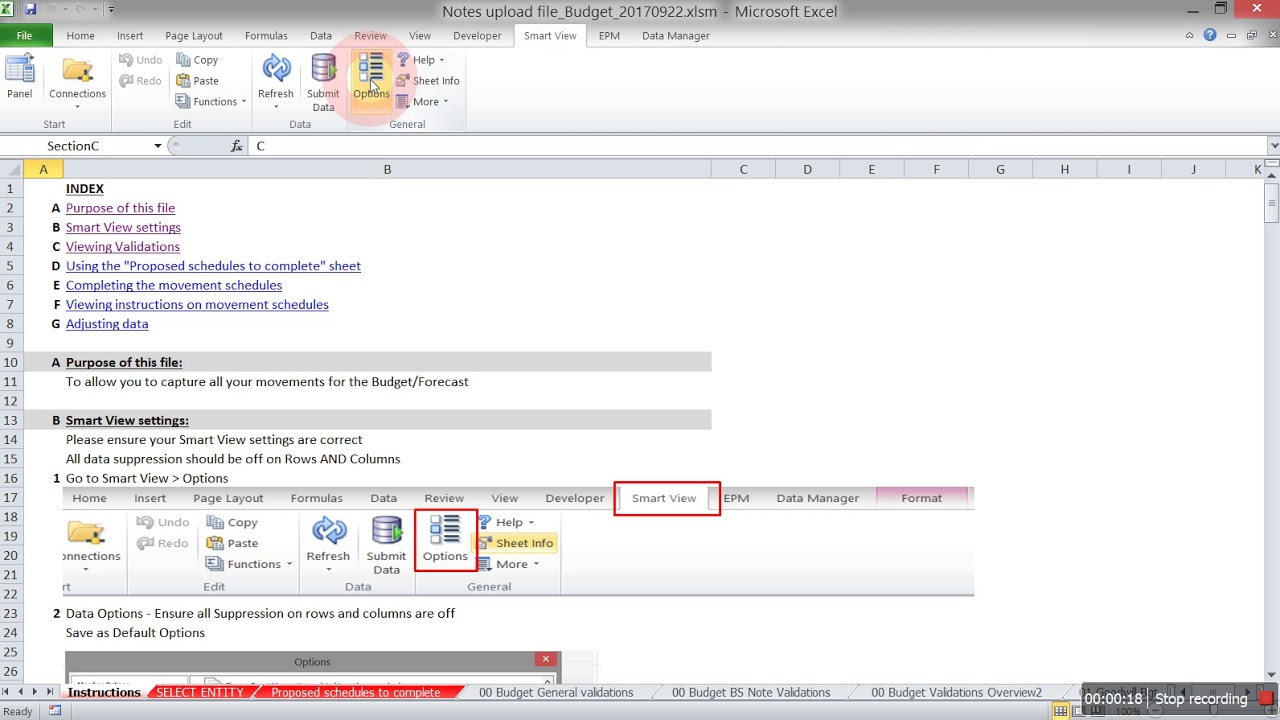The height and width of the screenshot is (720, 1280).
Task: Click Paste in the Smart View Edit group
Action: click(197, 81)
